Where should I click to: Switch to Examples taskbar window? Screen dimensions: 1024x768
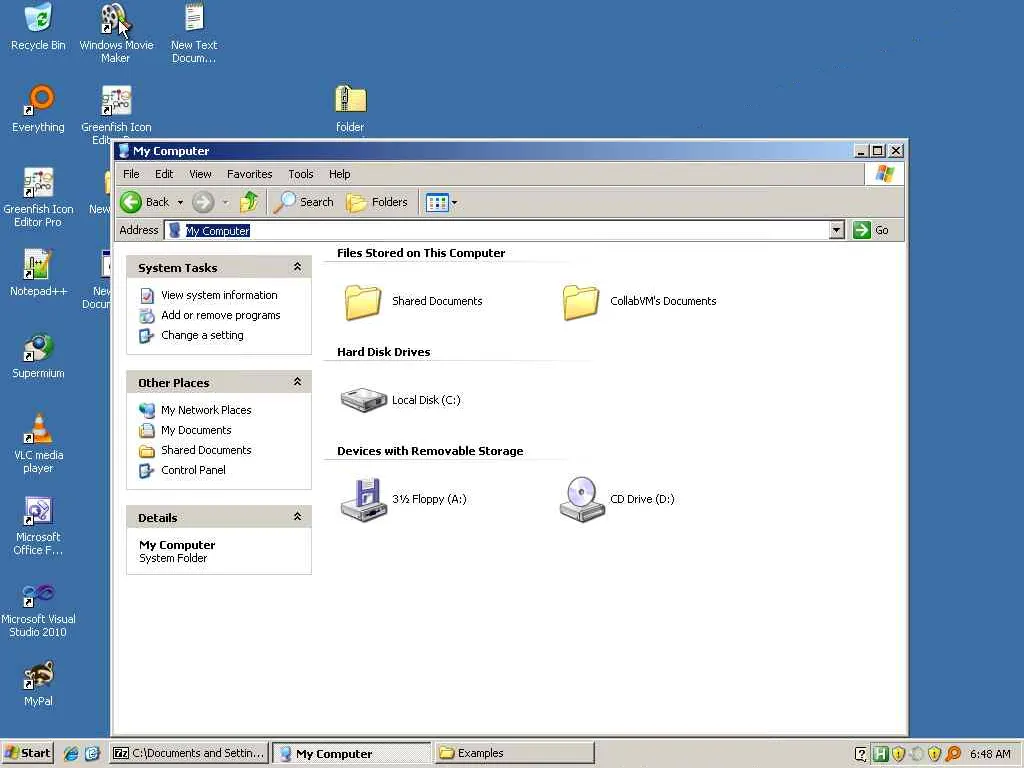coord(514,753)
